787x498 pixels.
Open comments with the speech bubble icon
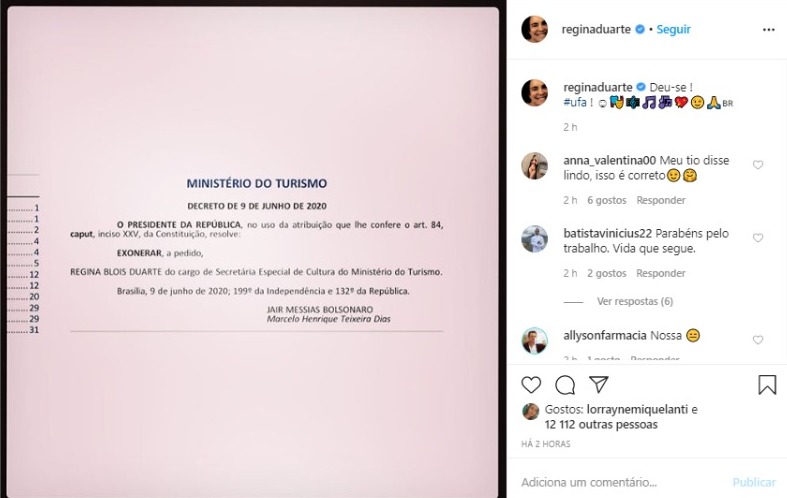coord(565,385)
